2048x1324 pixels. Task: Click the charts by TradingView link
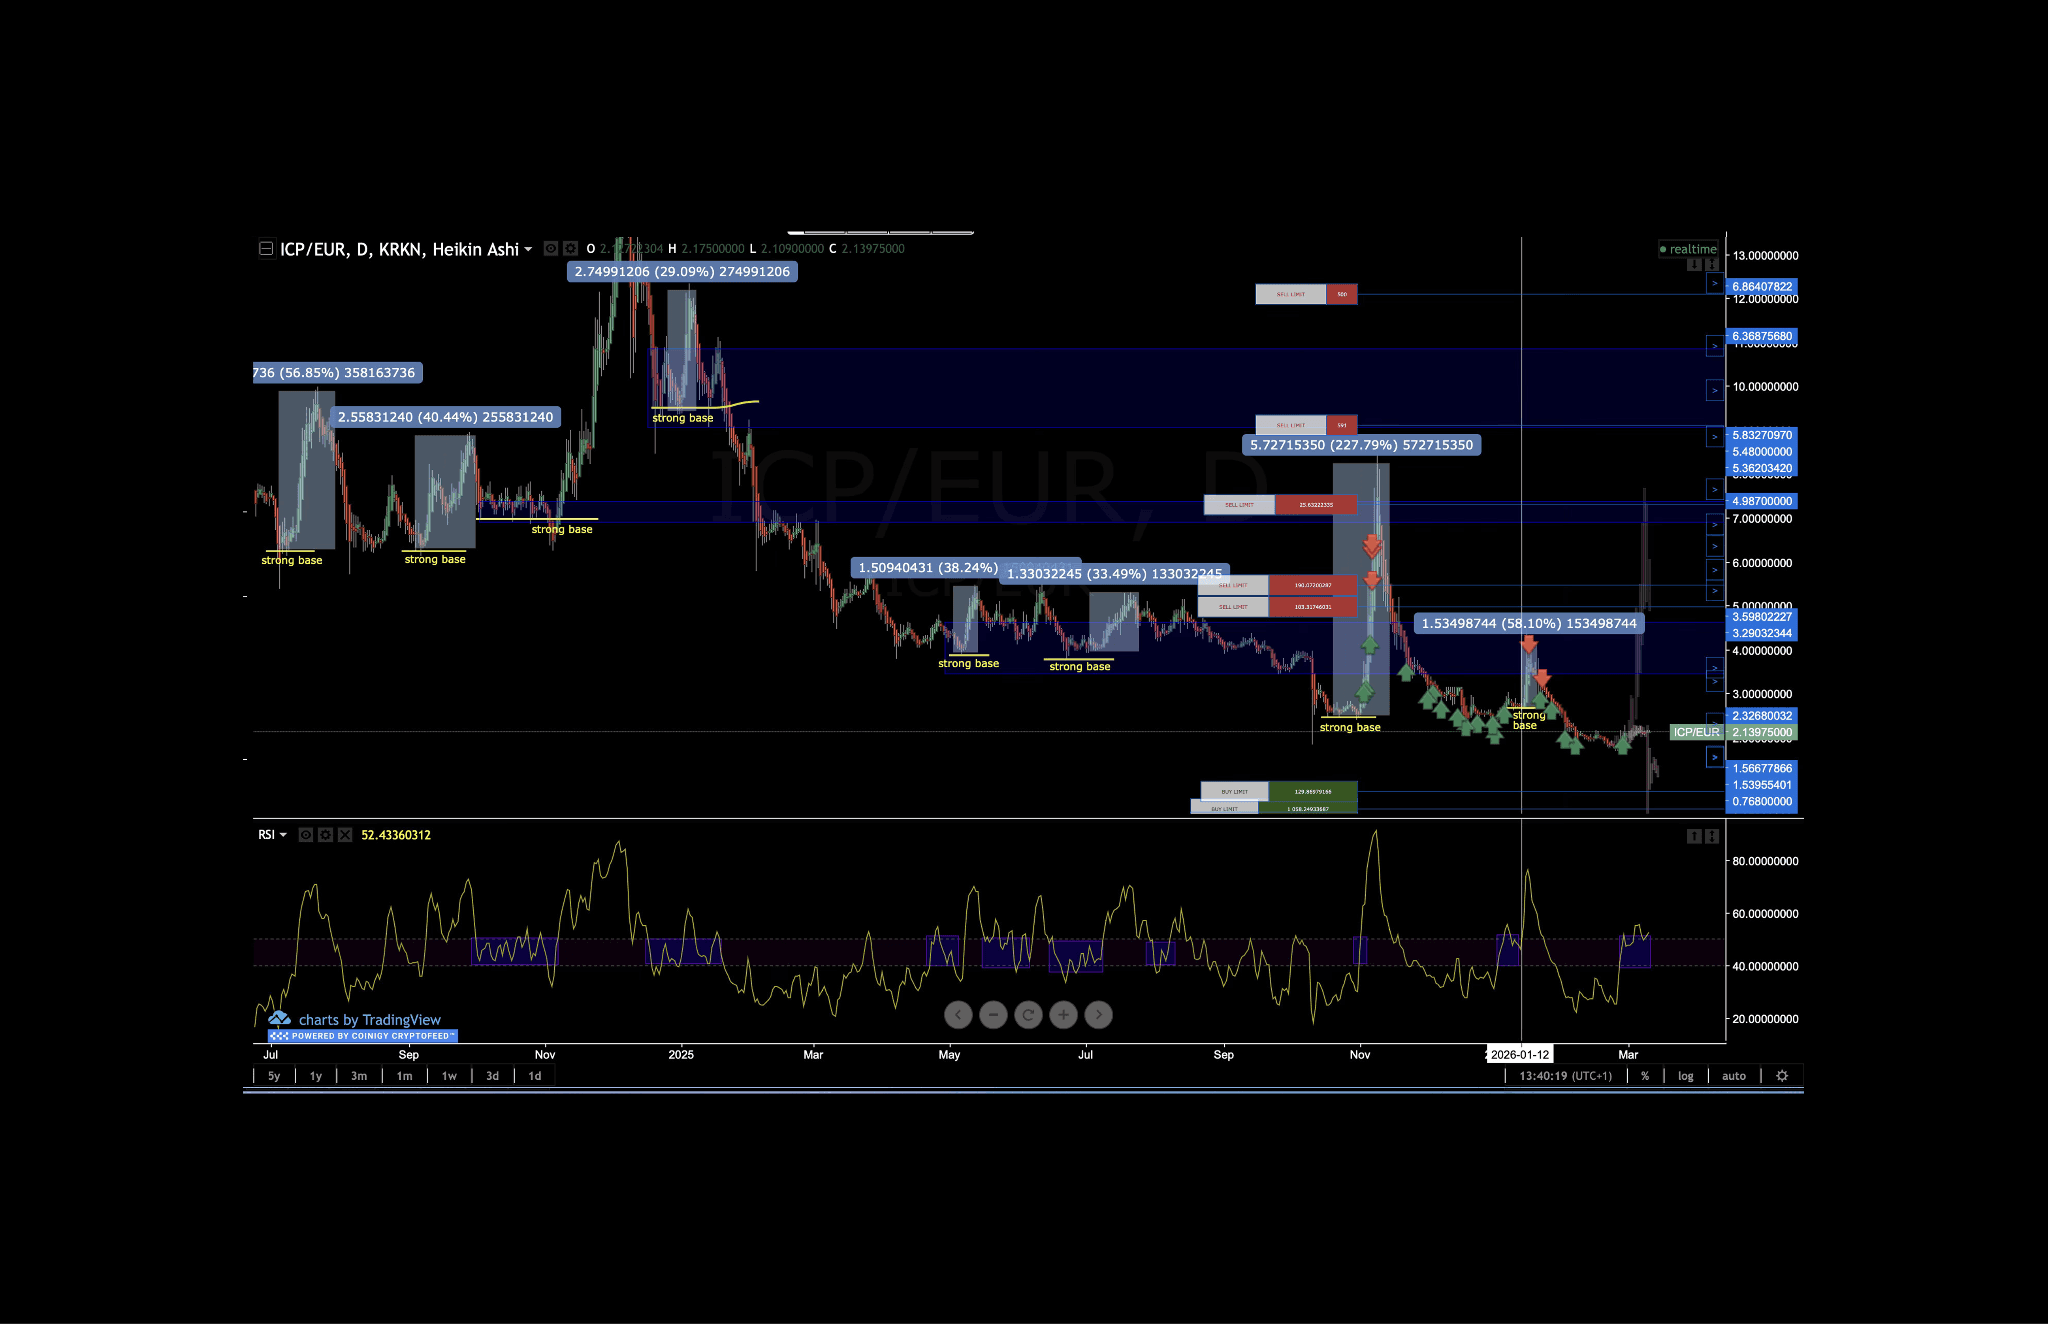point(369,1020)
